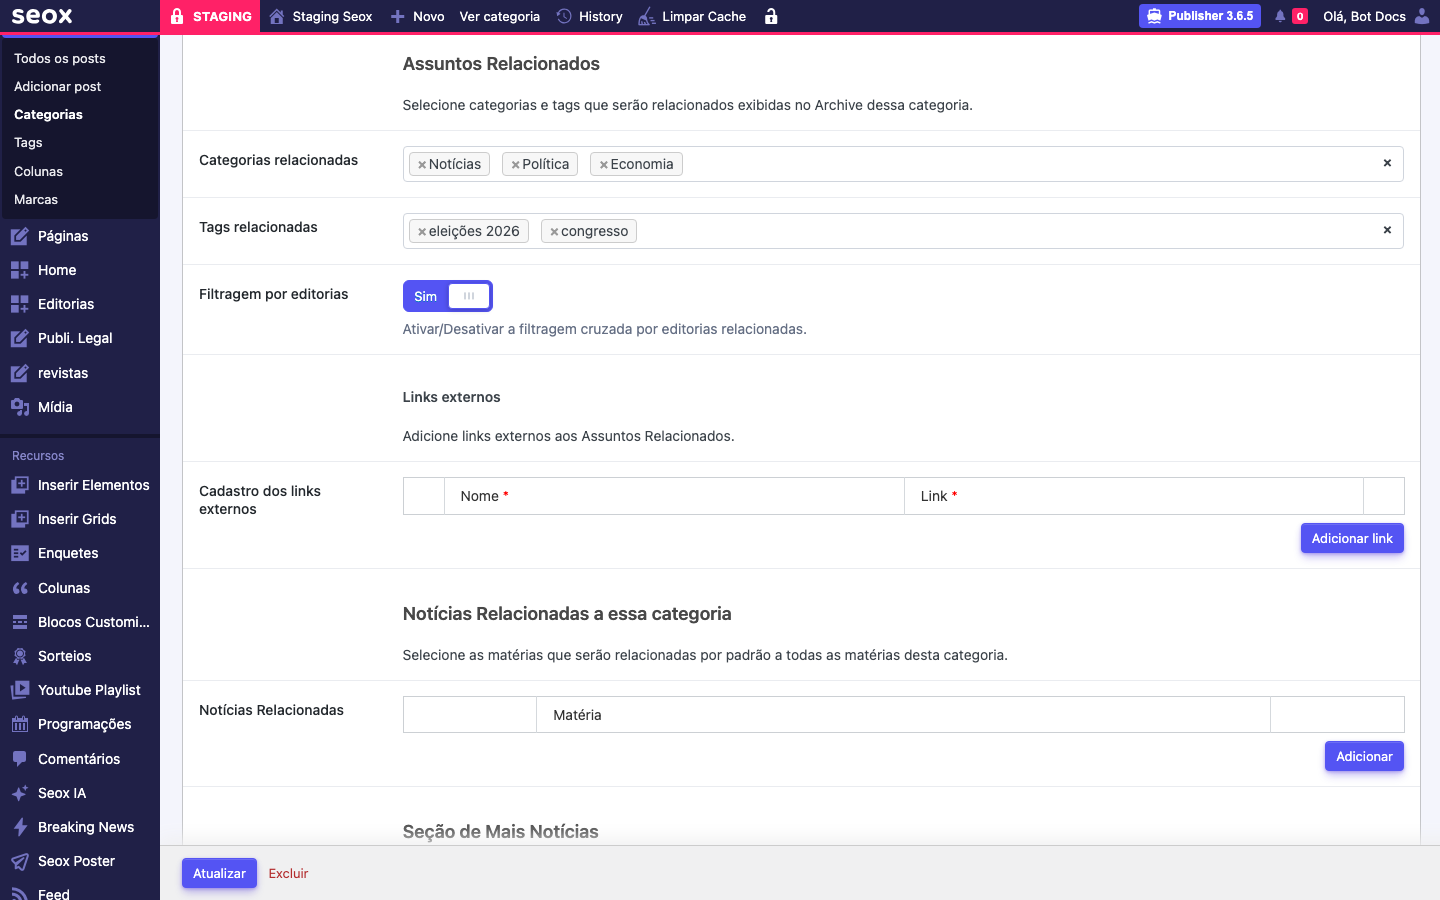Click the Nome column header
This screenshot has width=1440, height=900.
pyautogui.click(x=674, y=496)
